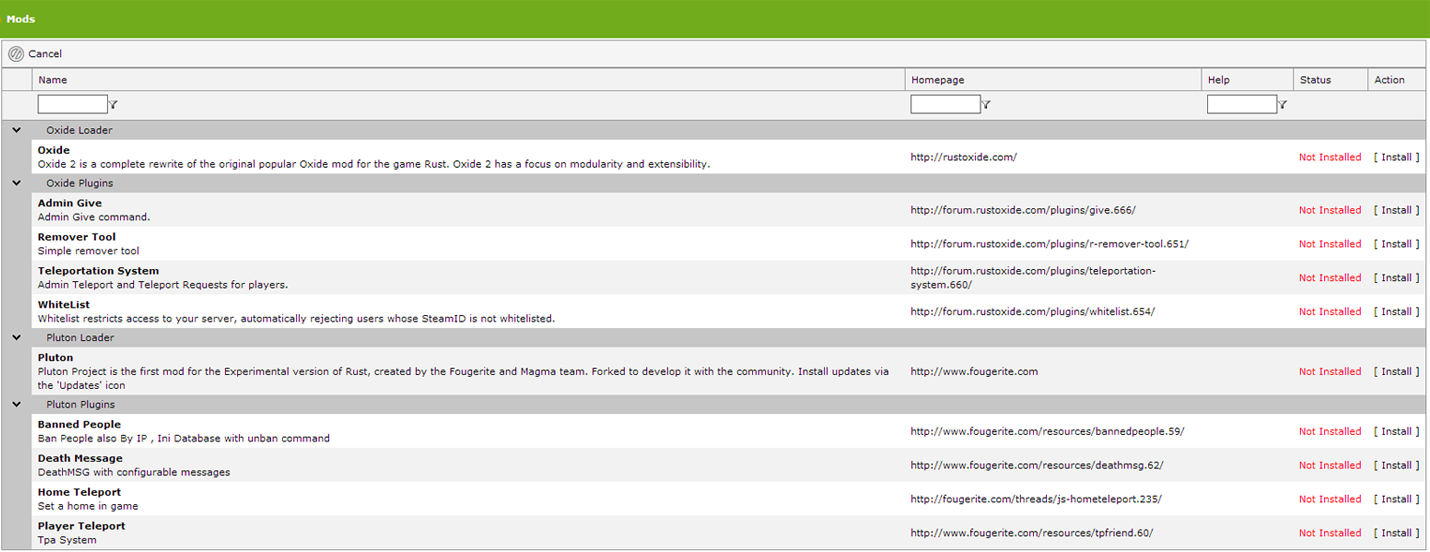Click 'Simple remover tool' description text
The image size is (1430, 552).
[89, 251]
